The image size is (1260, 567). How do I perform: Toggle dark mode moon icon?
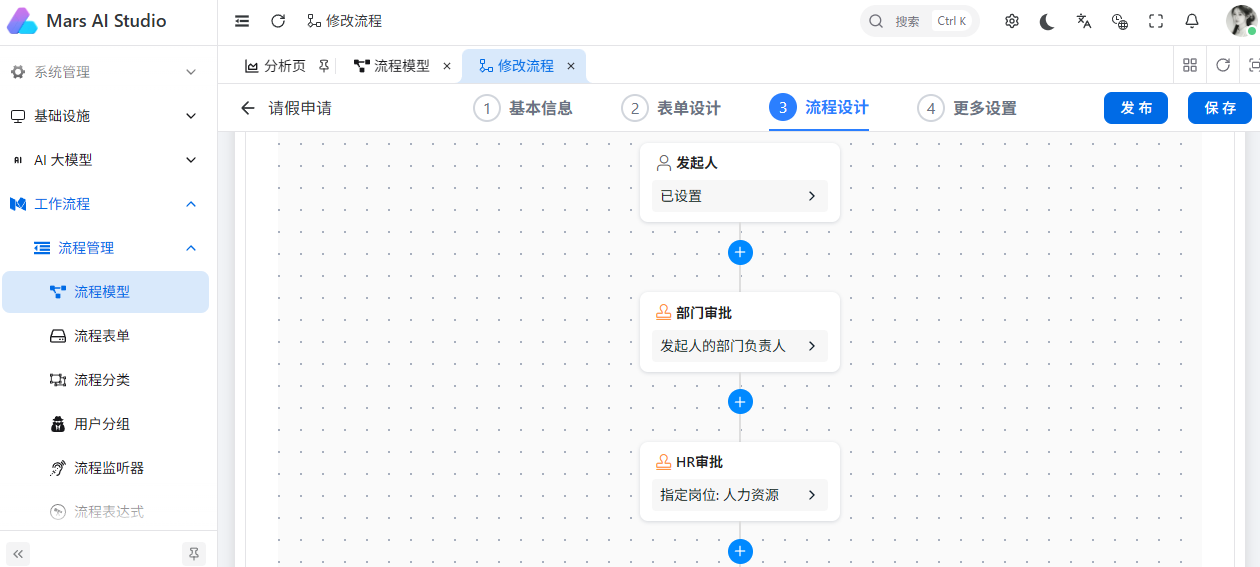pyautogui.click(x=1047, y=21)
